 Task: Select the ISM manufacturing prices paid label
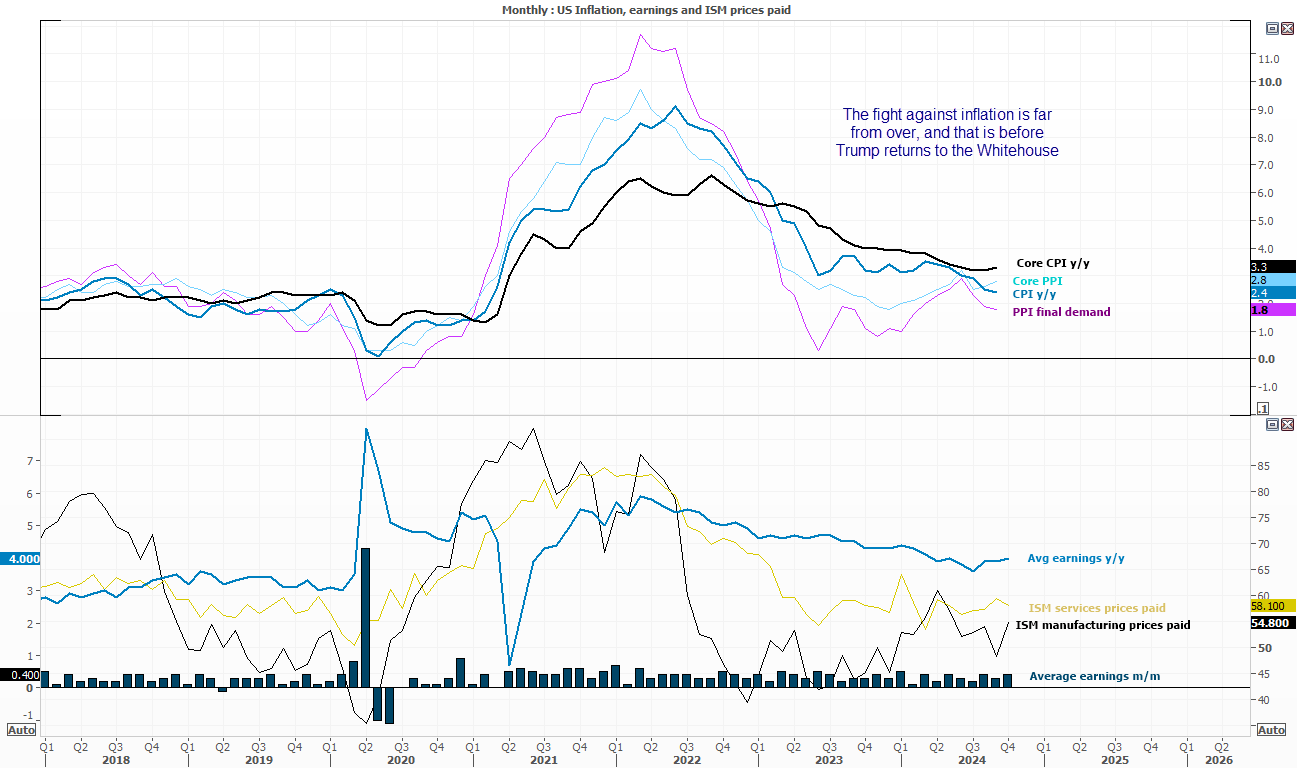pyautogui.click(x=1103, y=625)
